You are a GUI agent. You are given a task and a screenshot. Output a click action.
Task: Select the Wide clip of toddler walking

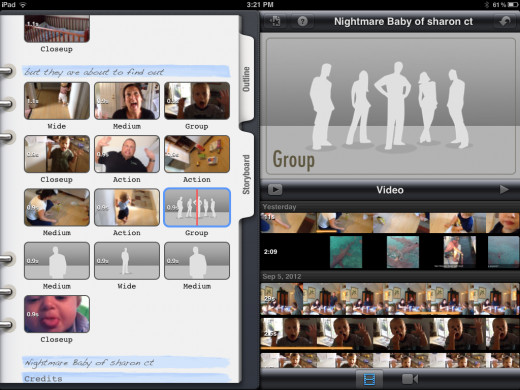57,101
